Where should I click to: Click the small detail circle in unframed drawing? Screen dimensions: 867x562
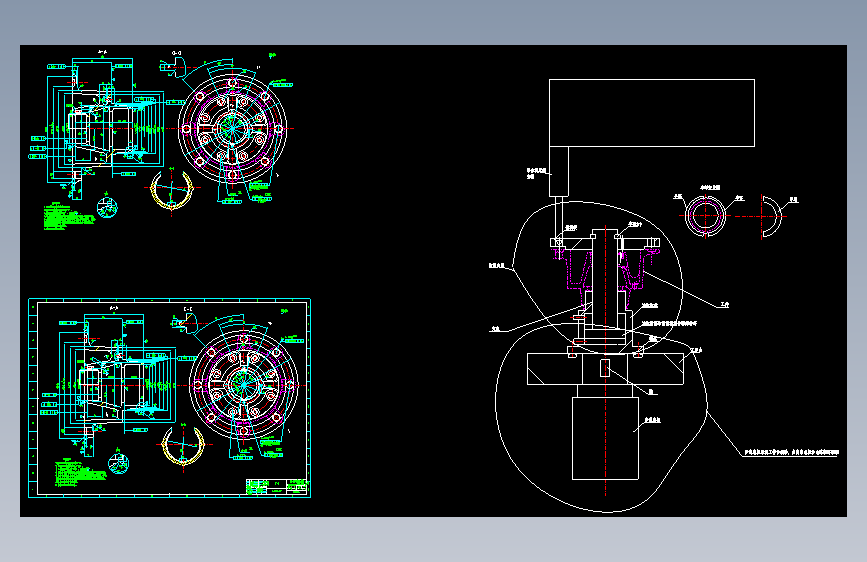(107, 207)
